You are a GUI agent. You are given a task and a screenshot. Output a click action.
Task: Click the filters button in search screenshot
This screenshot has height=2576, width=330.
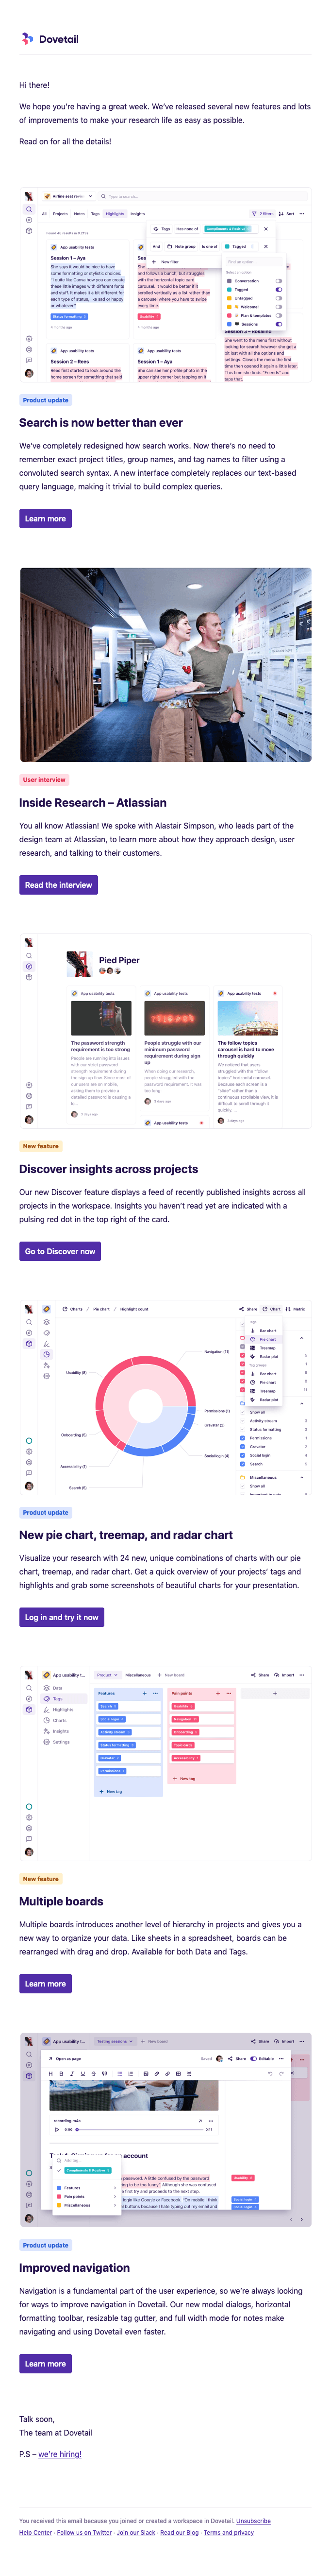[263, 213]
